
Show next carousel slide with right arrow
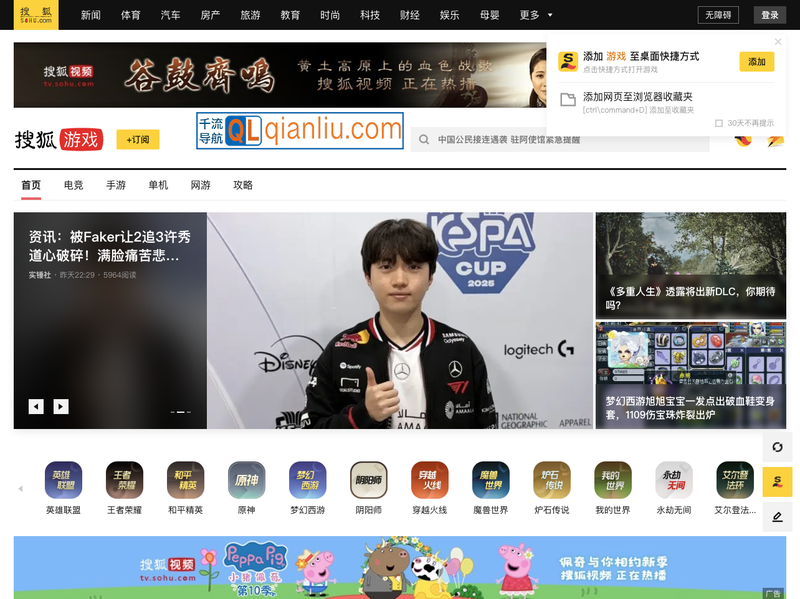tap(61, 406)
